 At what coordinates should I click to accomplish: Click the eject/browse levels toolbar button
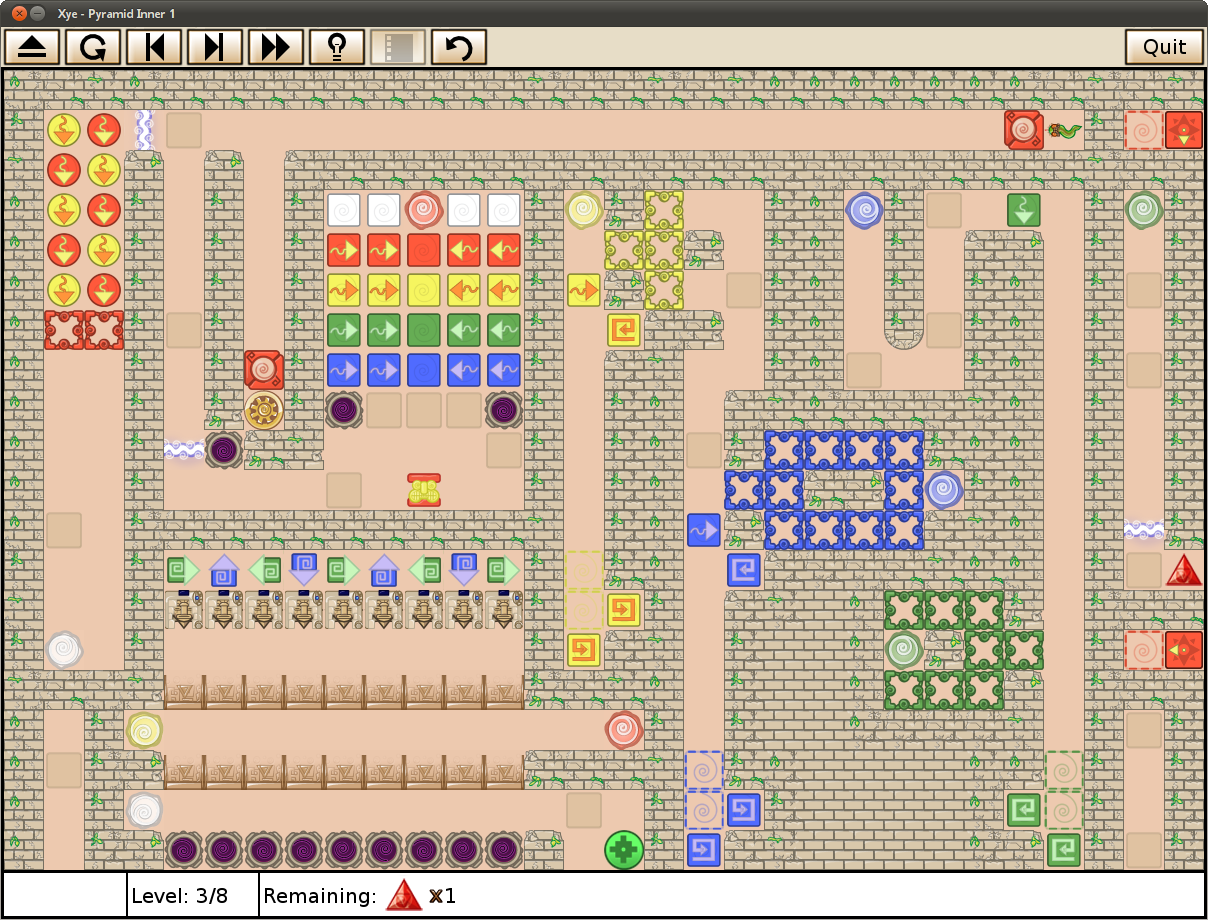pyautogui.click(x=33, y=47)
